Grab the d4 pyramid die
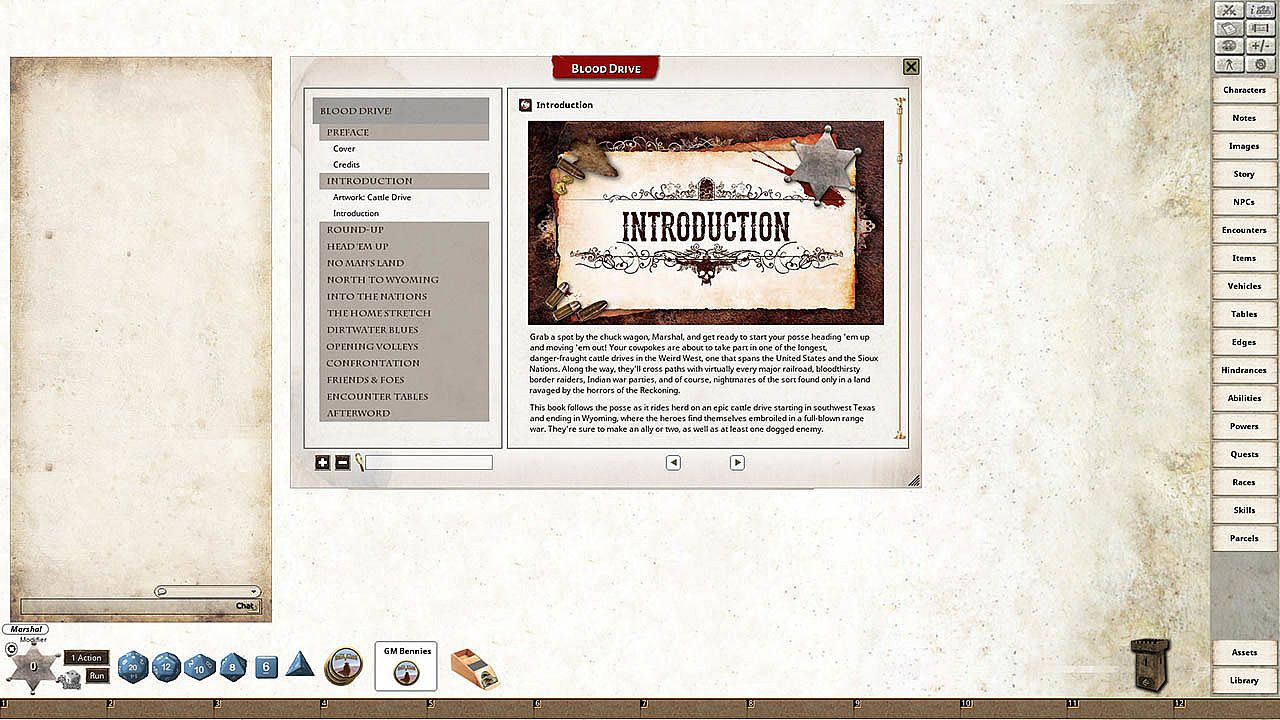Screen dimensions: 1280x720 click(300, 664)
